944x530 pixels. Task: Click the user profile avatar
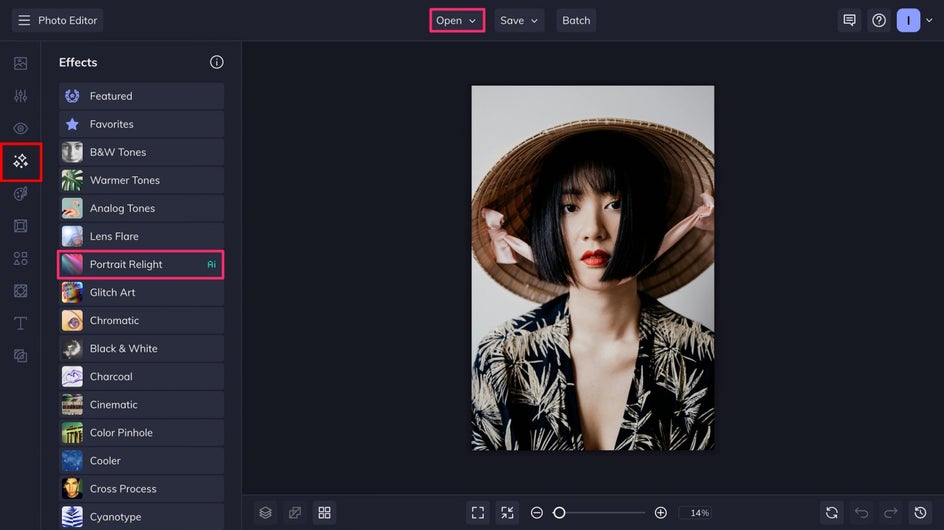[x=908, y=20]
